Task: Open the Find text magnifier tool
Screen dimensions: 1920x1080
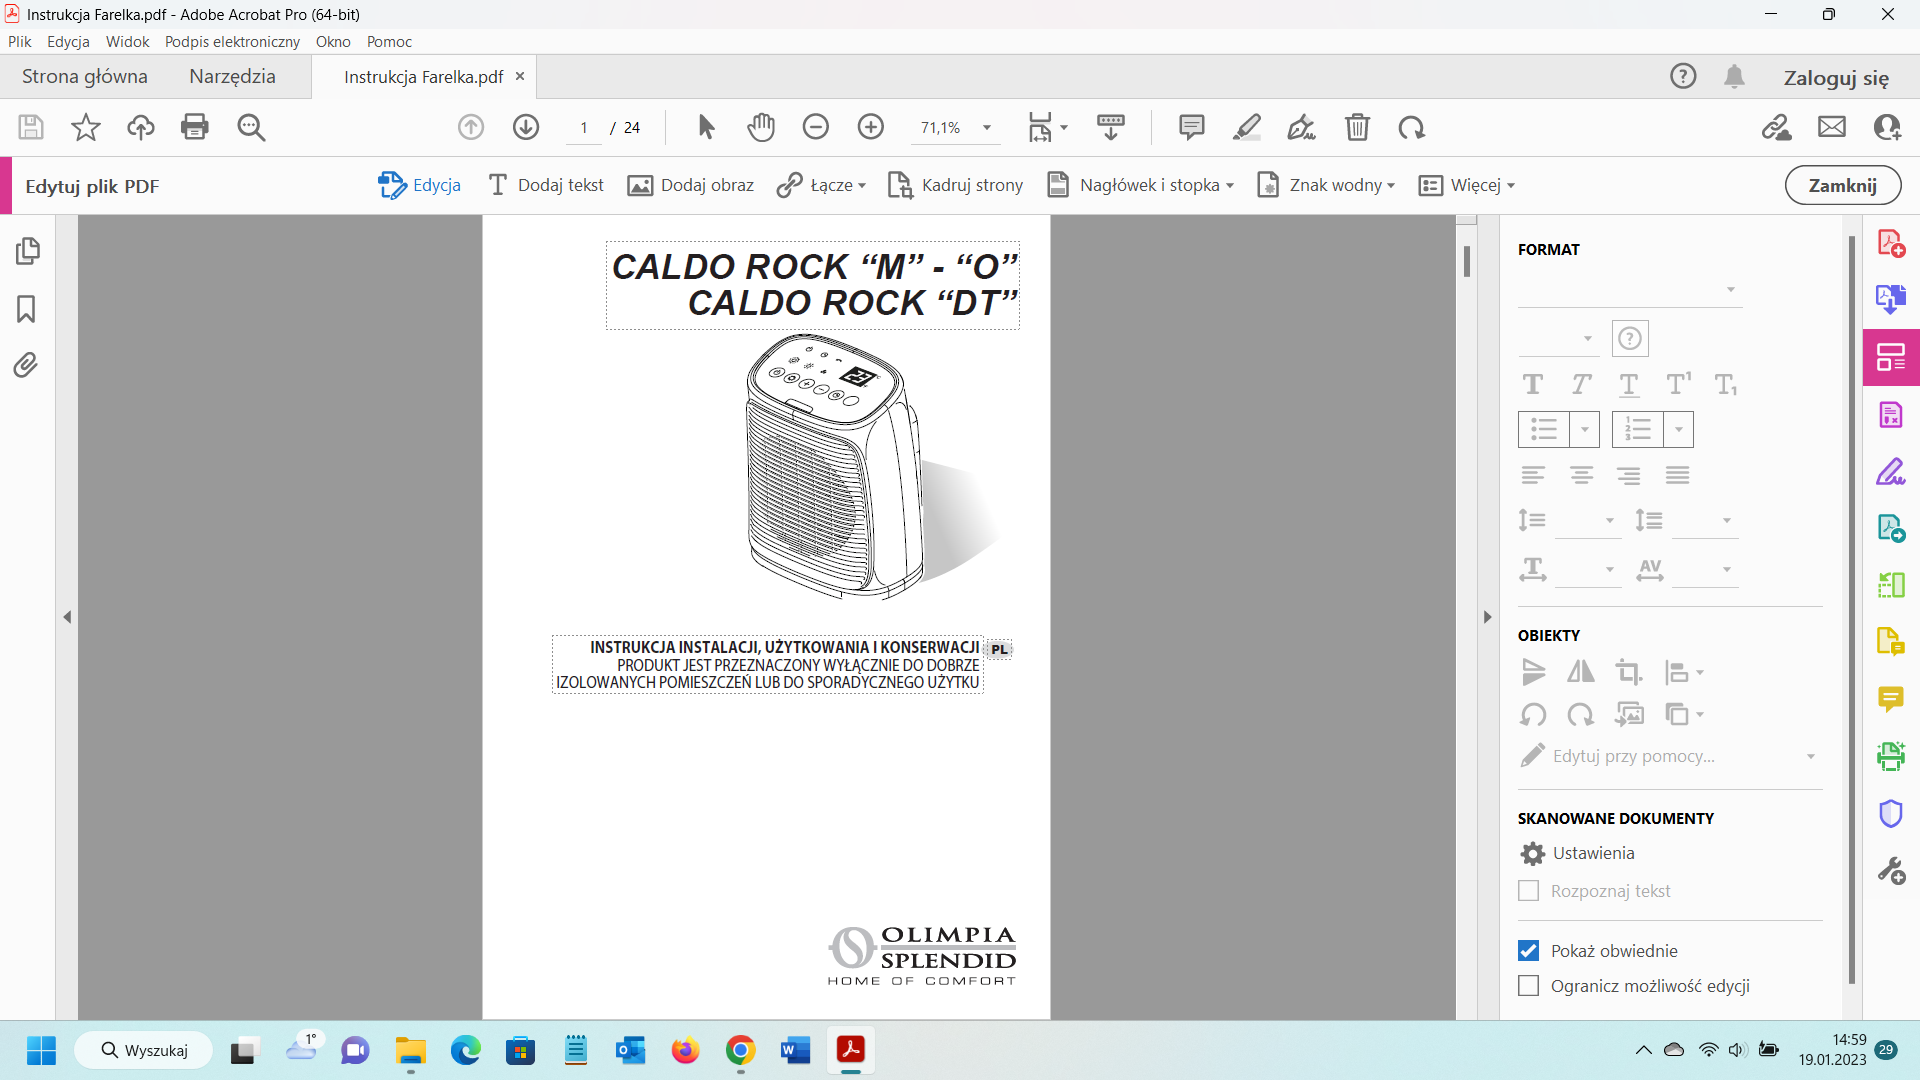Action: click(x=251, y=127)
